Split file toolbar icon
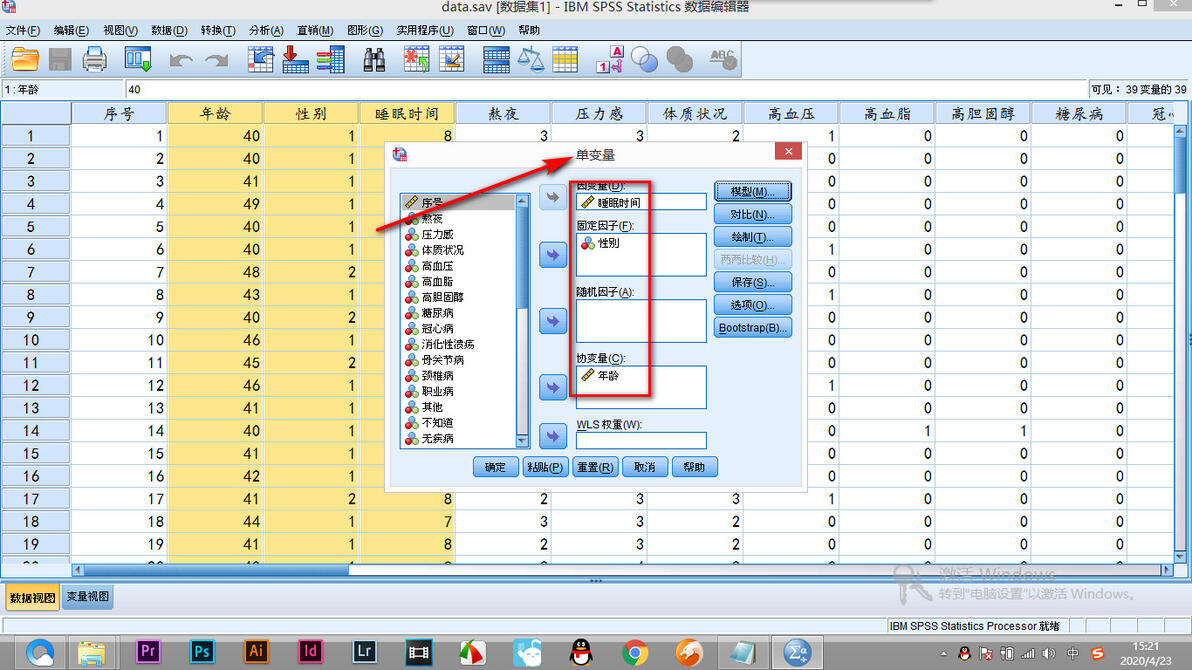Screen dimensions: 1192x670 [x=496, y=59]
